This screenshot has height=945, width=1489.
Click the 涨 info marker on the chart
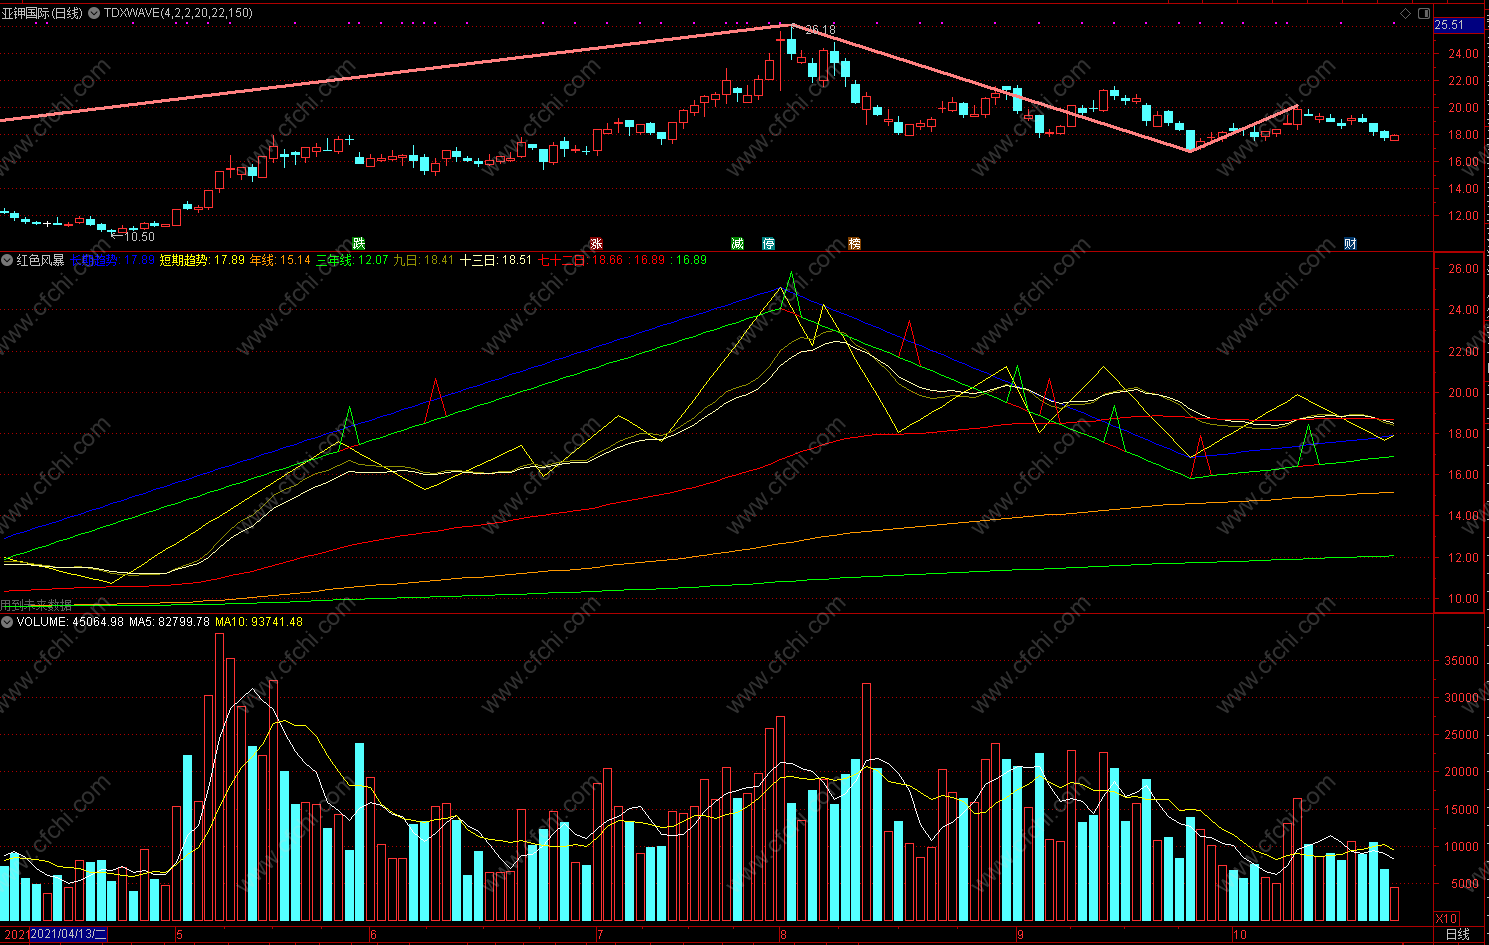pyautogui.click(x=596, y=244)
